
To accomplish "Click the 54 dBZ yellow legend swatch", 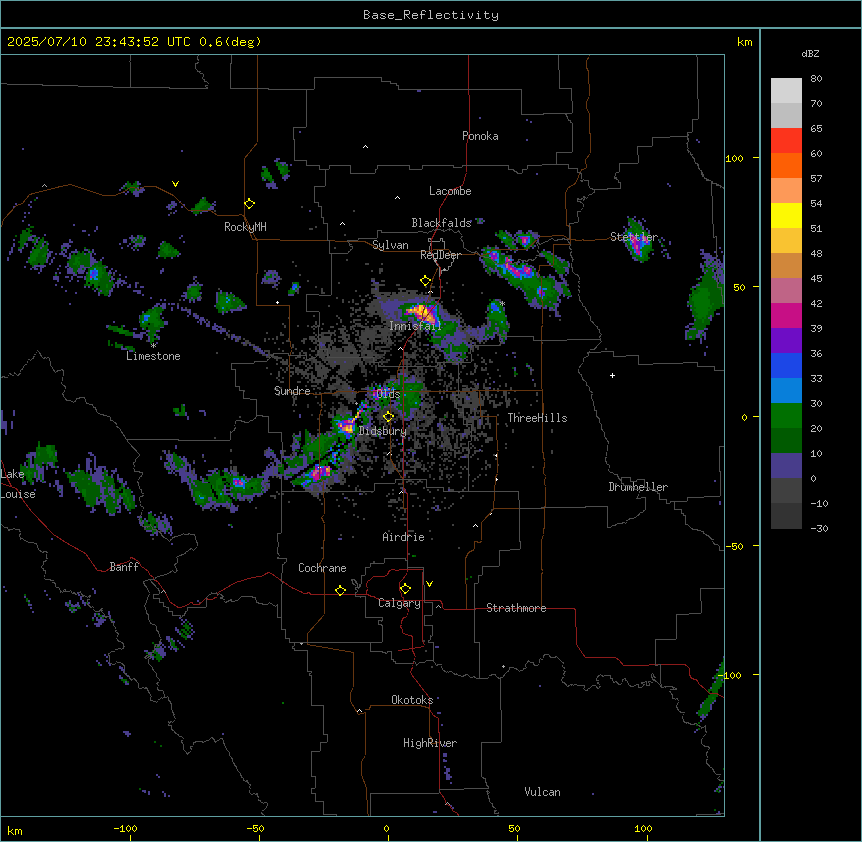I will [x=786, y=215].
